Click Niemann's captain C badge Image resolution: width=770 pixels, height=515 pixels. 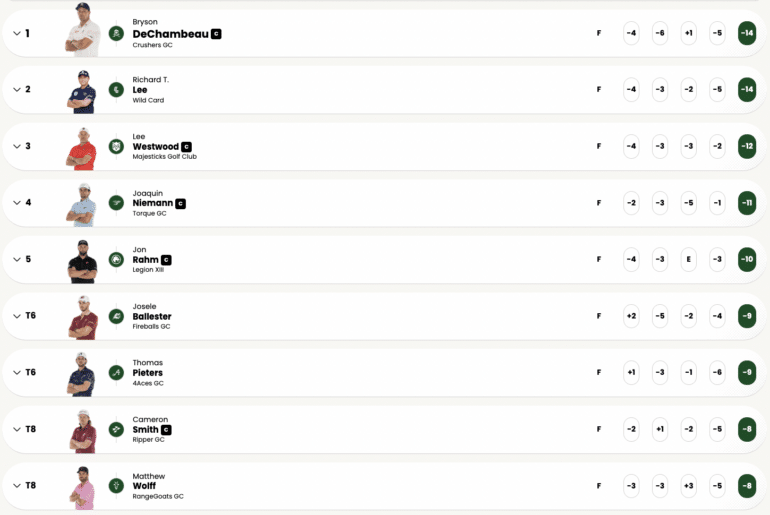click(181, 203)
